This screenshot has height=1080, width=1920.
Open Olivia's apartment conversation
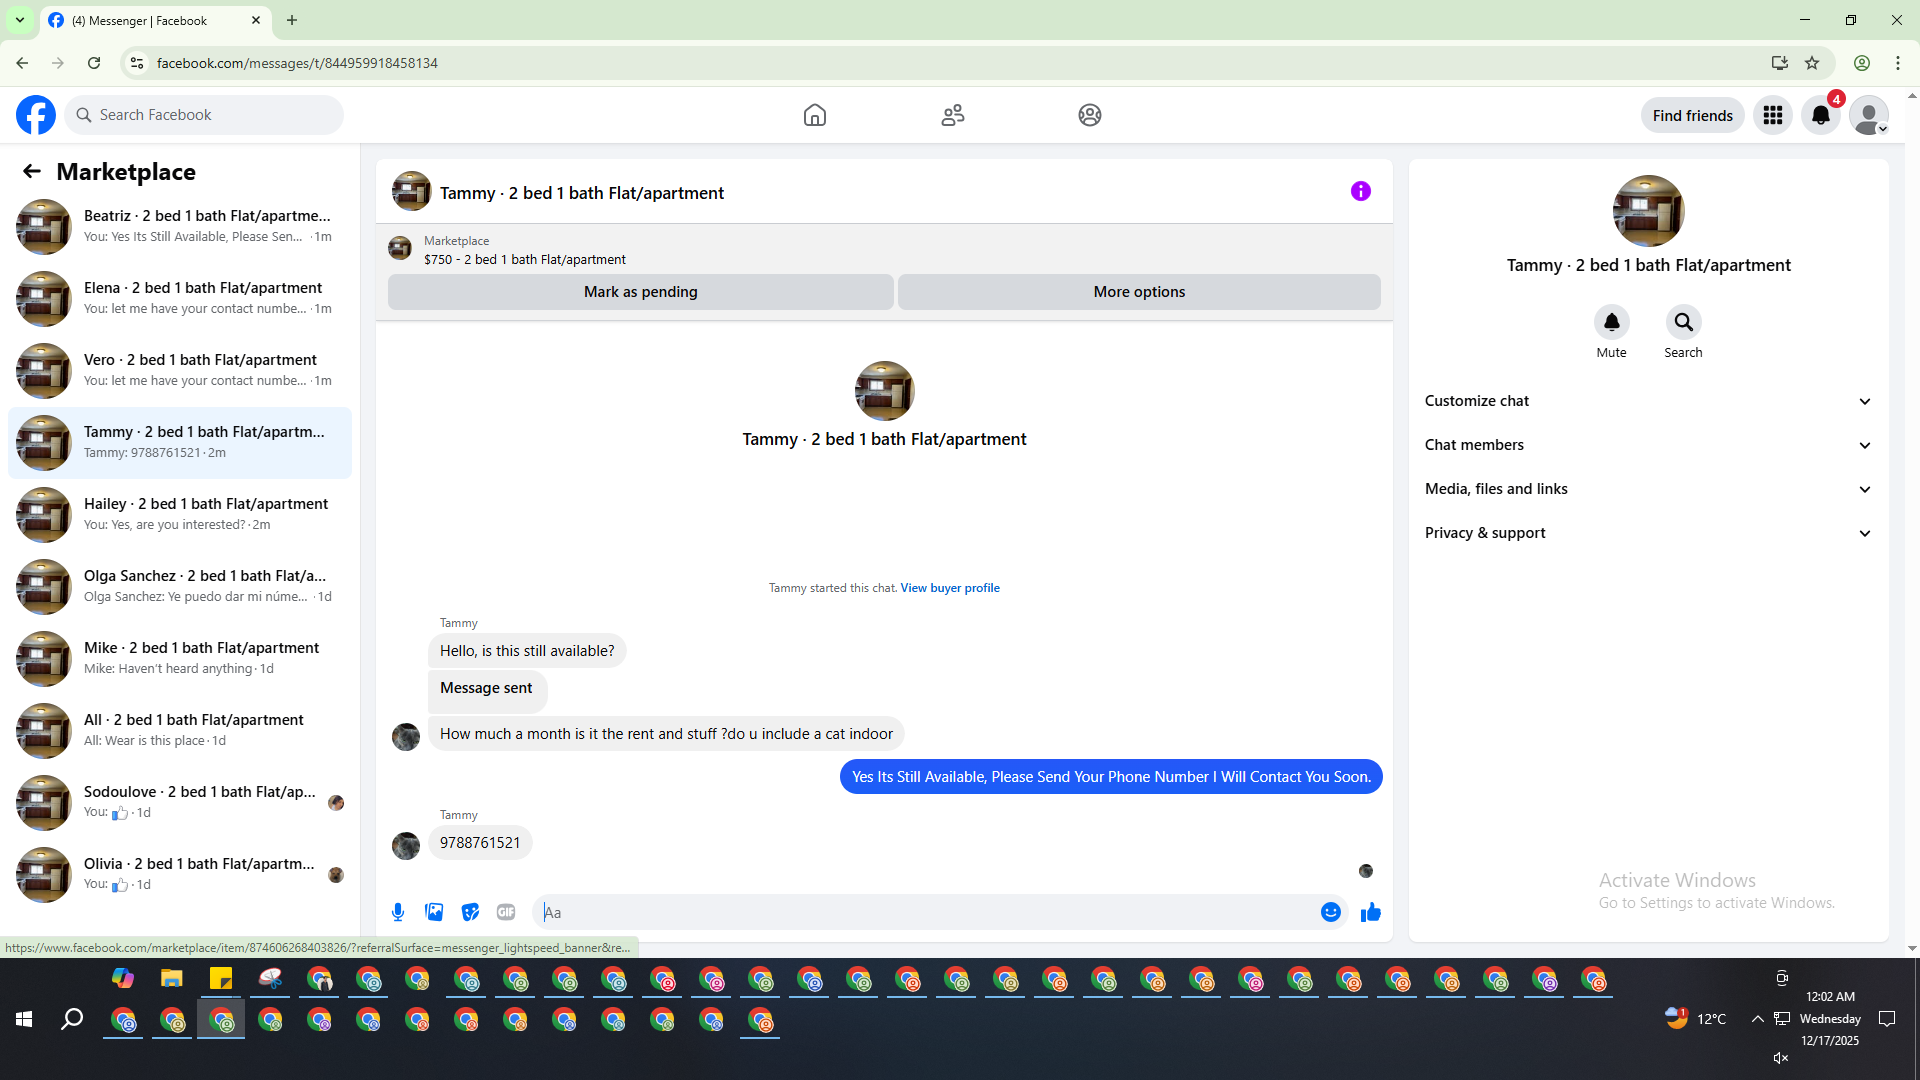click(180, 874)
